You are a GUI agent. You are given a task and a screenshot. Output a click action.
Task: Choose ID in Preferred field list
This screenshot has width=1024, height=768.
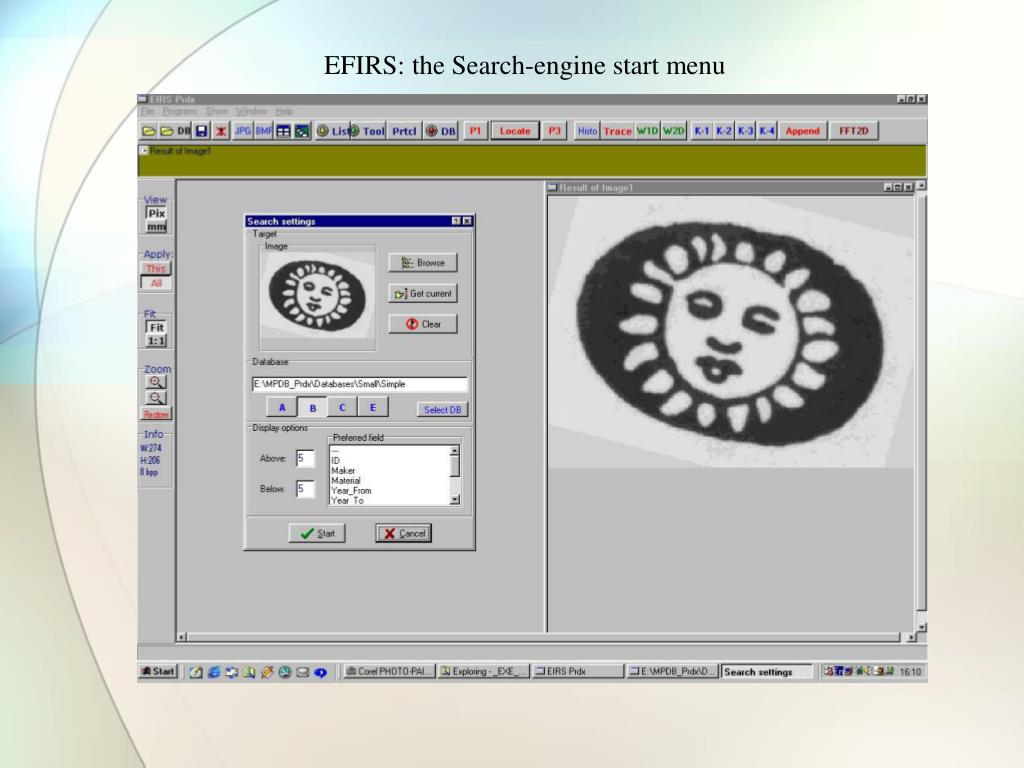pyautogui.click(x=335, y=460)
